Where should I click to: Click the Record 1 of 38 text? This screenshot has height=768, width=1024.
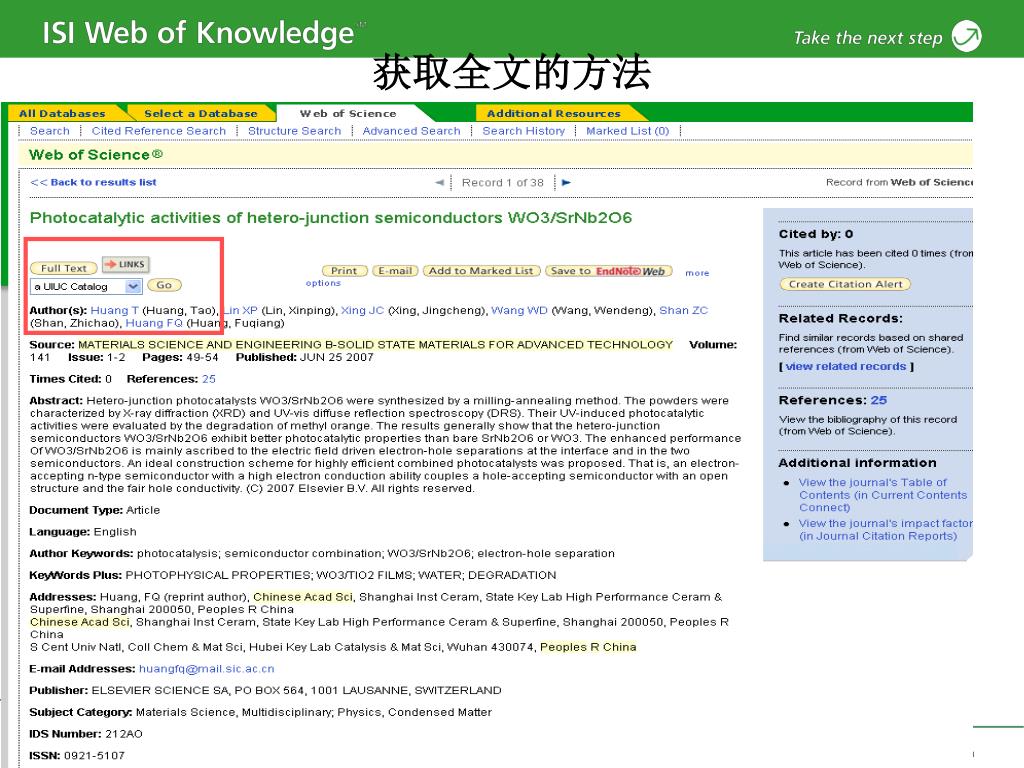coord(502,183)
